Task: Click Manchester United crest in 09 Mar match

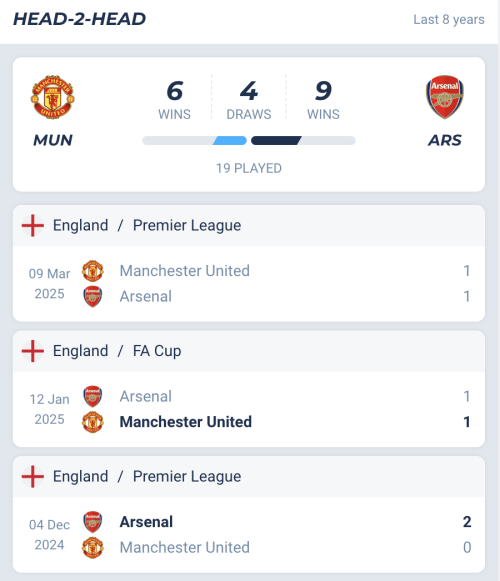Action: pos(93,271)
